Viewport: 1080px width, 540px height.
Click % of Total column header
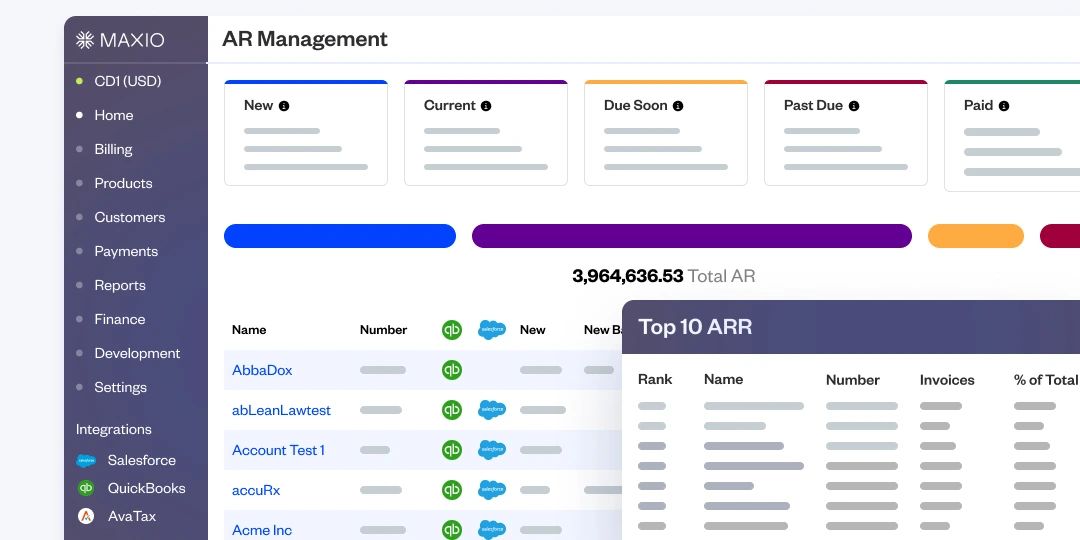click(1046, 380)
